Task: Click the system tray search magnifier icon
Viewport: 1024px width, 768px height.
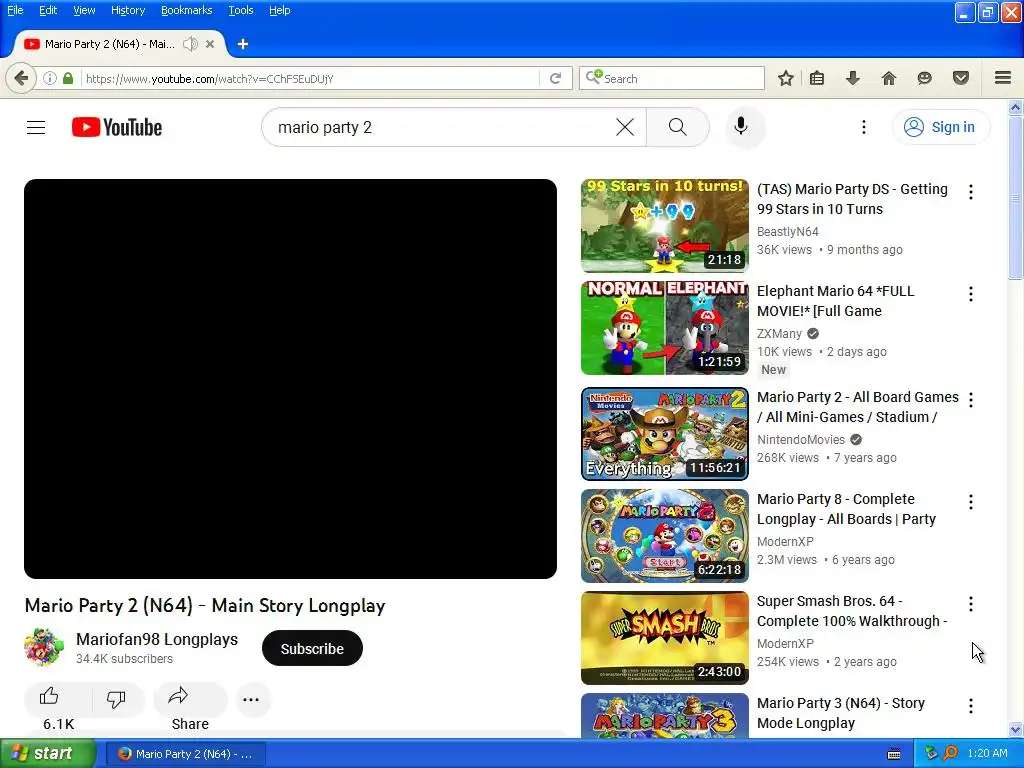Action: pos(950,753)
